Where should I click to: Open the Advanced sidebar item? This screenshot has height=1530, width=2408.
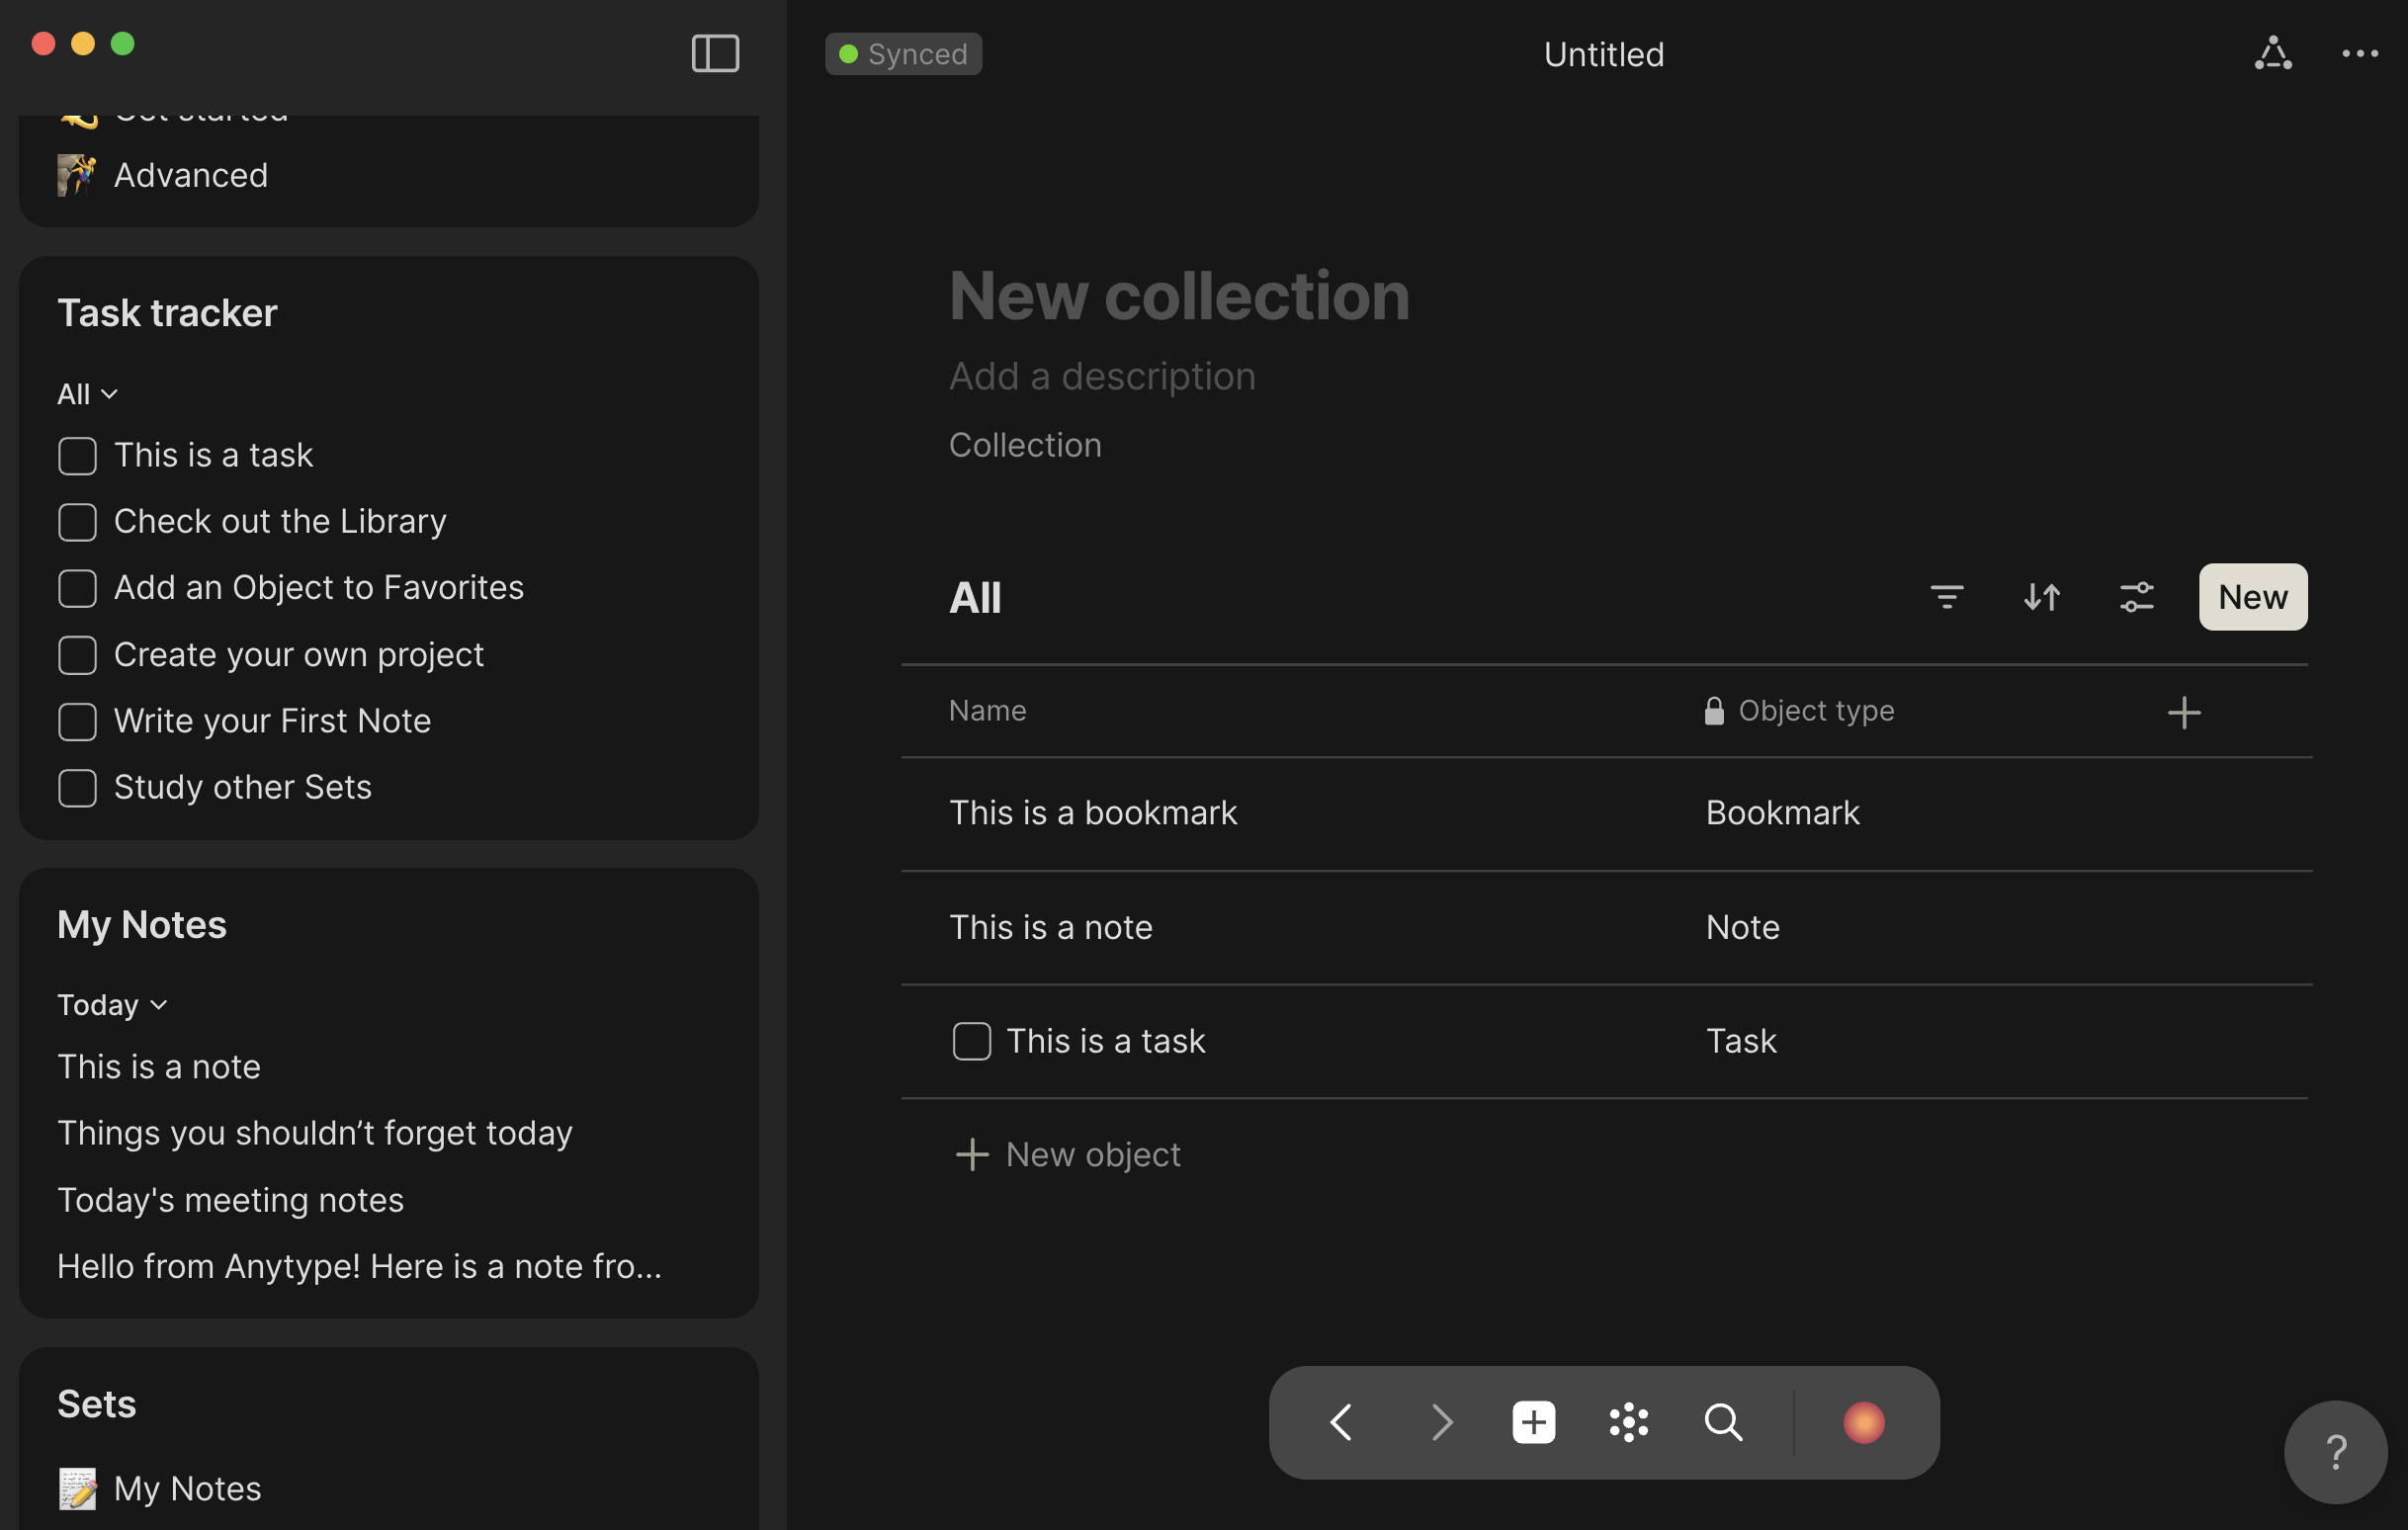pos(190,175)
